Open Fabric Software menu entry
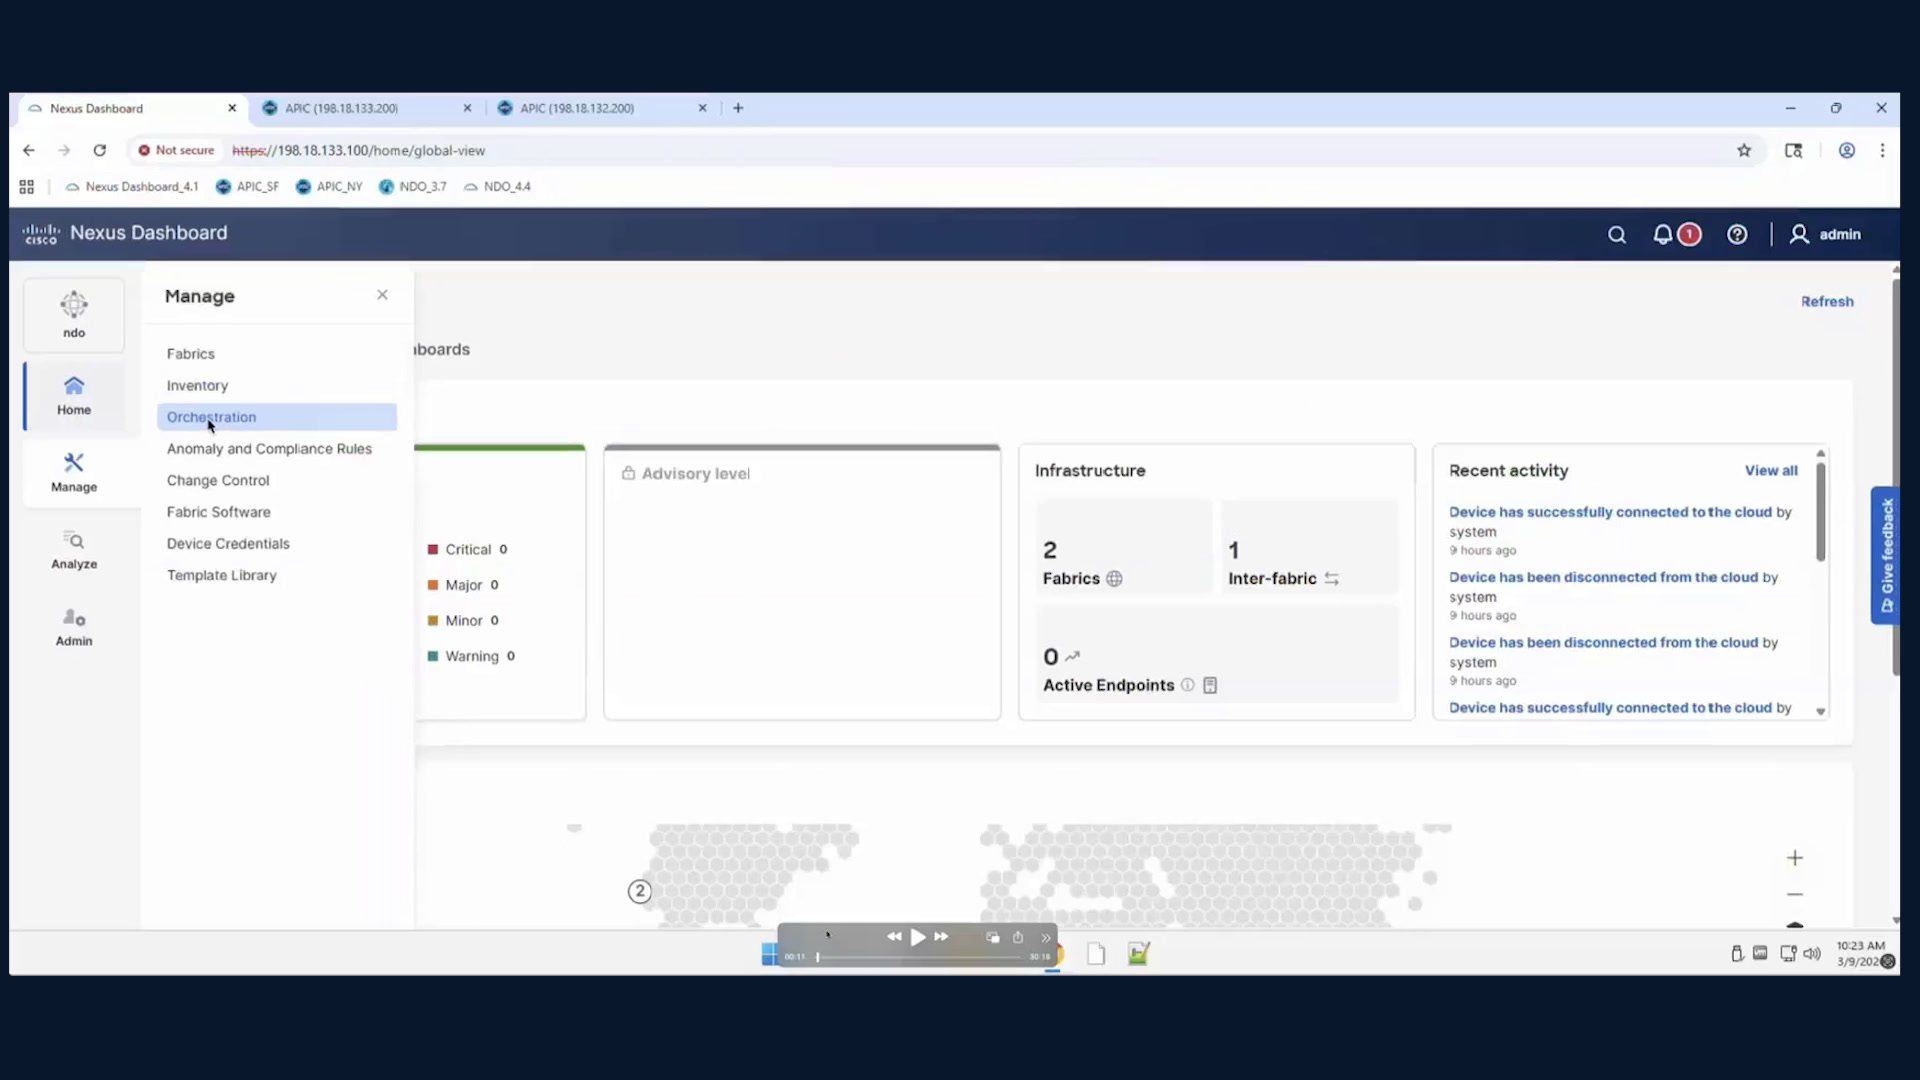 218,512
